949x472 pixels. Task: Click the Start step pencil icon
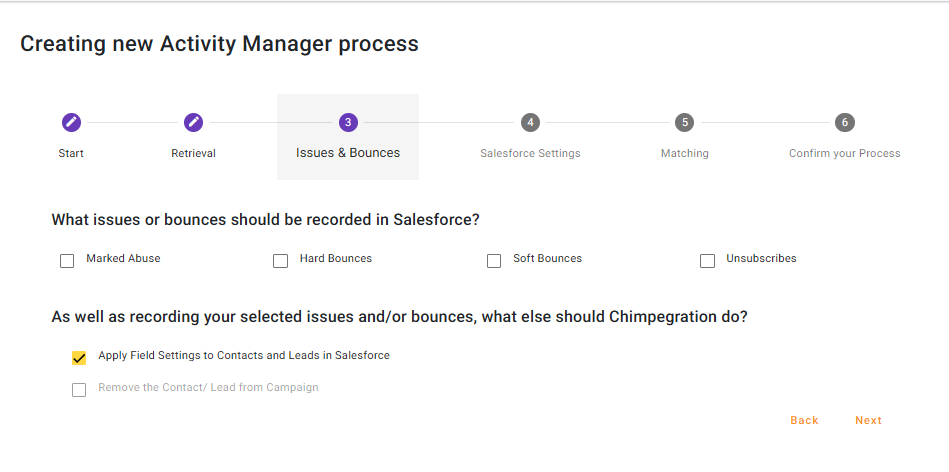(71, 122)
